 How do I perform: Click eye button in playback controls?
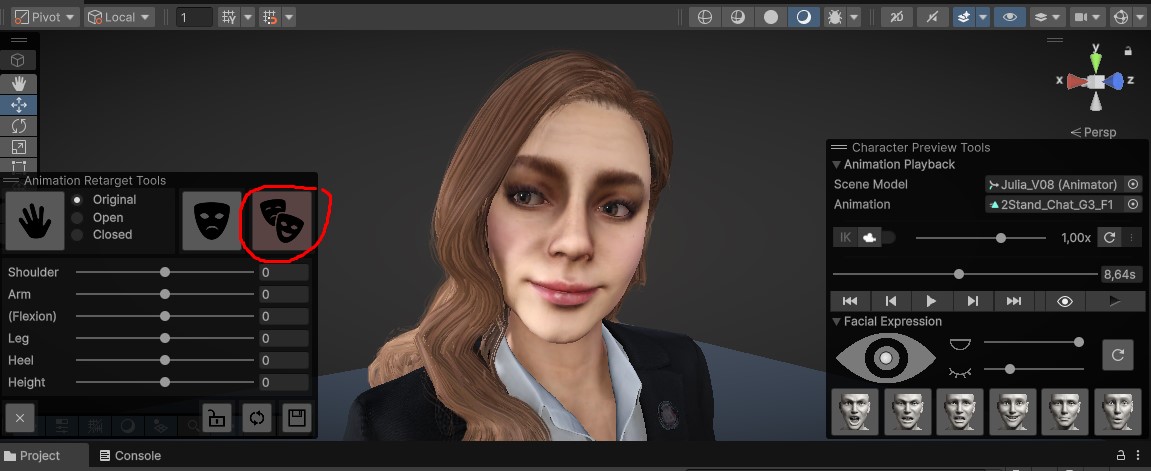(x=1064, y=301)
